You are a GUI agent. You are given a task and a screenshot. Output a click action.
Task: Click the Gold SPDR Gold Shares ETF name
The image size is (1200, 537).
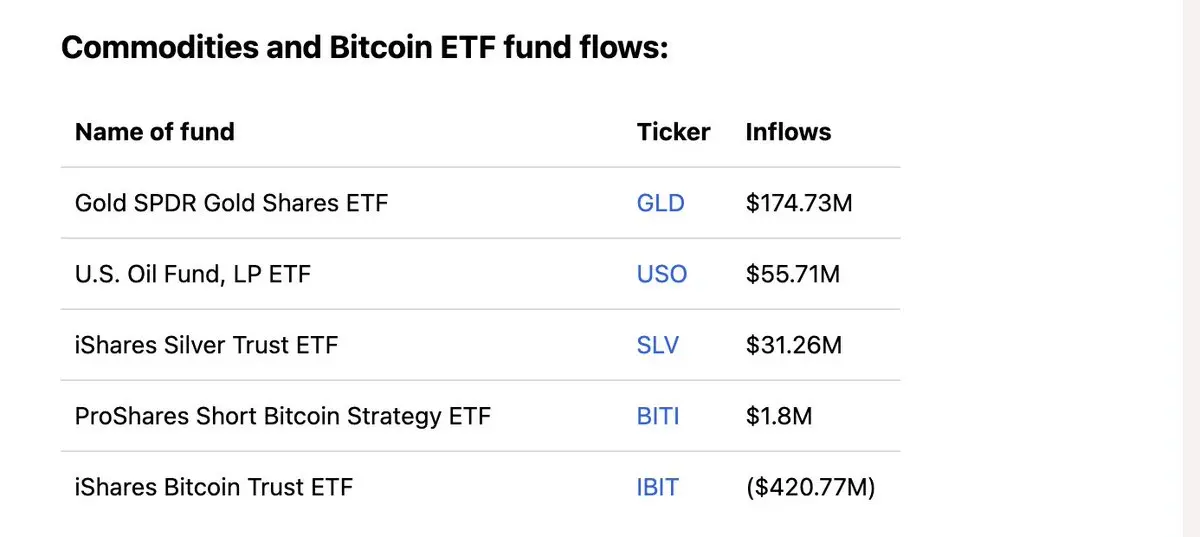[x=231, y=204]
